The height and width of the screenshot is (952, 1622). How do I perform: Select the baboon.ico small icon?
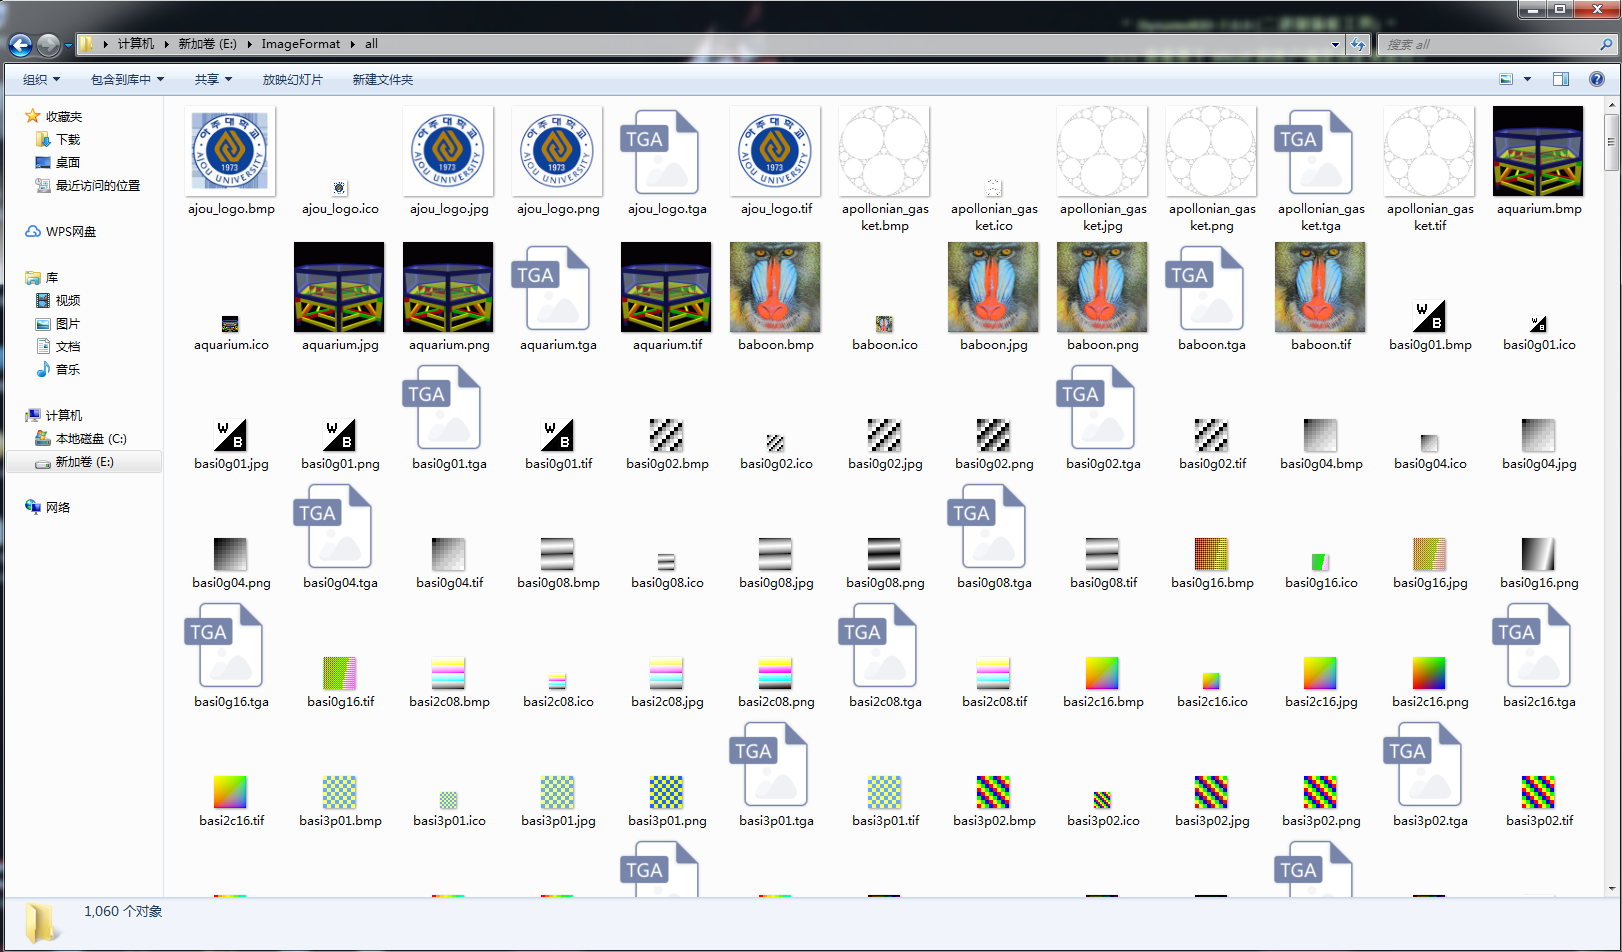(884, 324)
